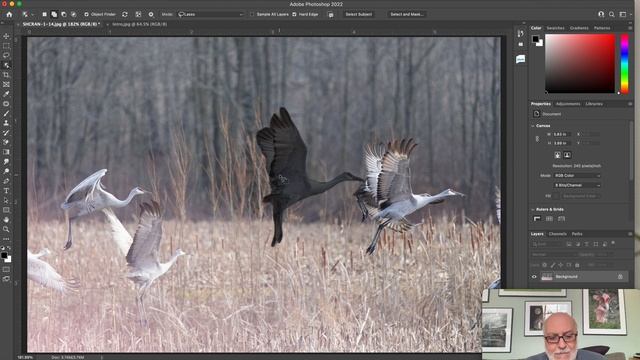Select the Crop tool
Image resolution: width=640 pixels, height=360 pixels.
6,75
